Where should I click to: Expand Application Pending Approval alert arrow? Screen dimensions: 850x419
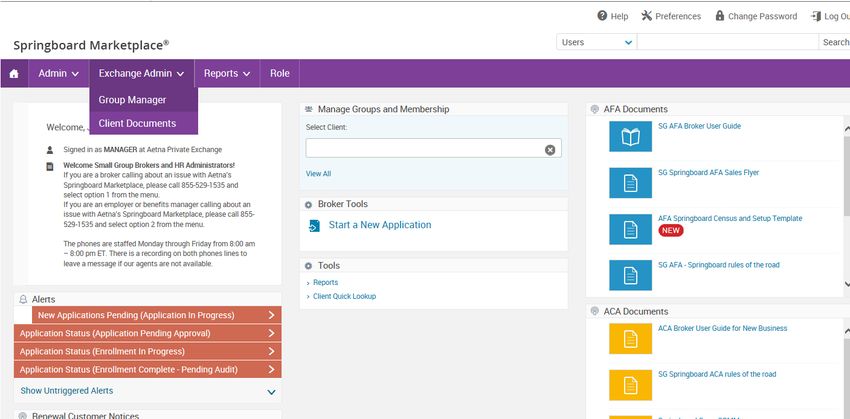click(x=272, y=333)
